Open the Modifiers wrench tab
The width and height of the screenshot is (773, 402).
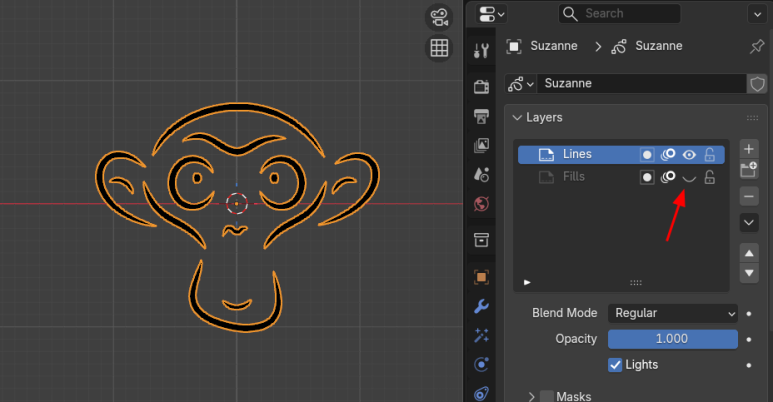click(x=481, y=306)
